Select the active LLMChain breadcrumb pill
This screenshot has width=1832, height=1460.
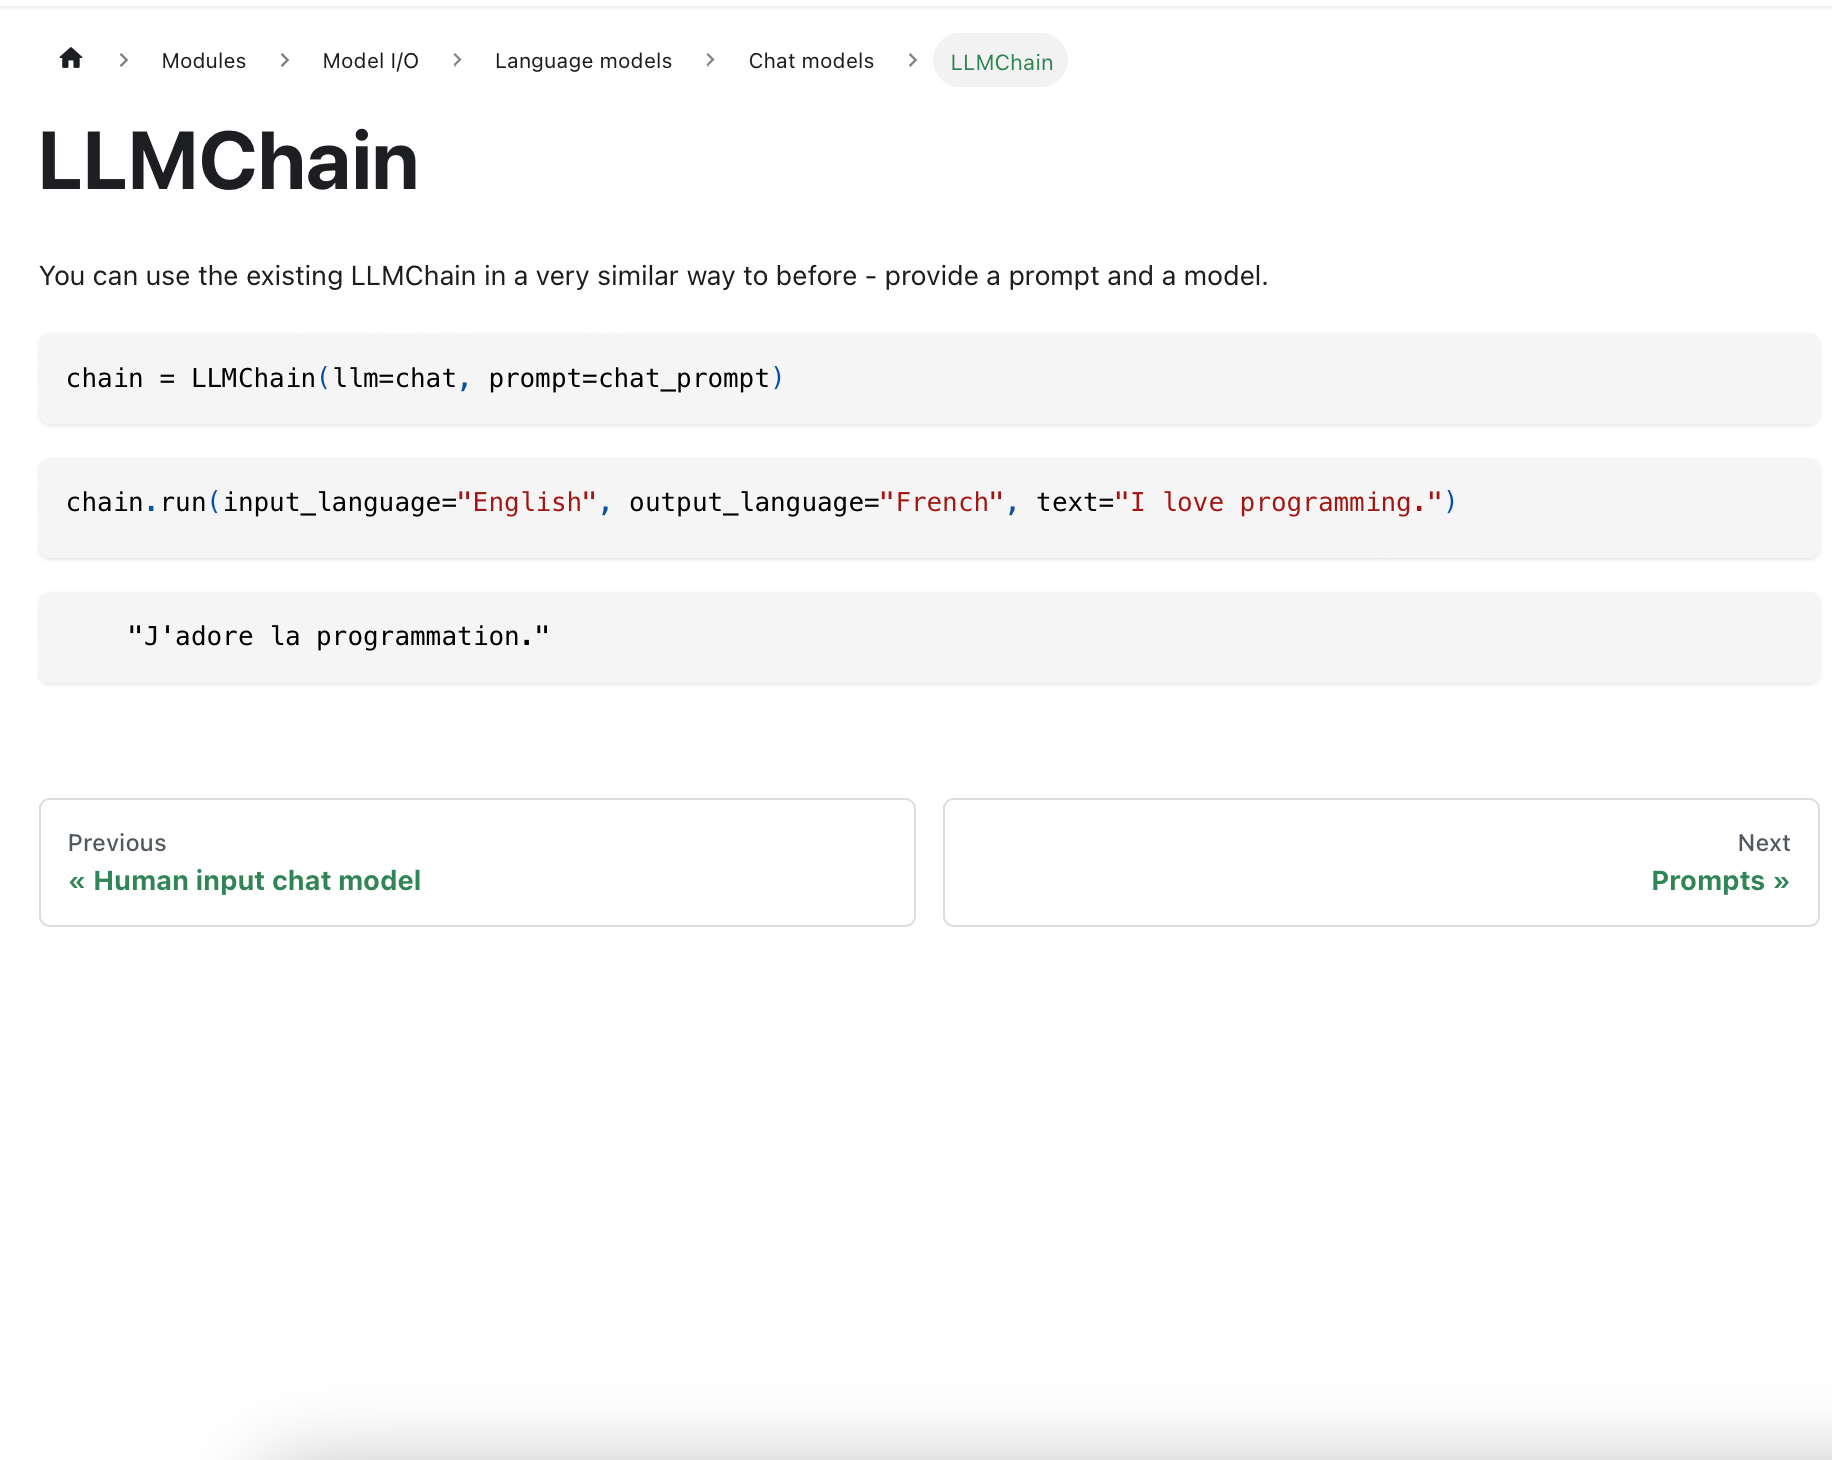[x=1001, y=62]
